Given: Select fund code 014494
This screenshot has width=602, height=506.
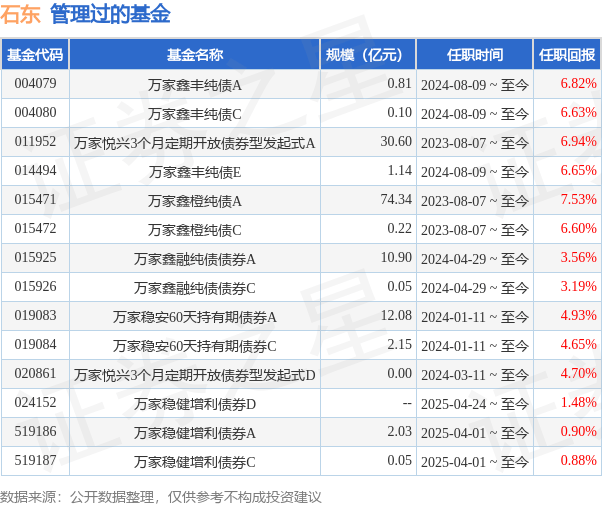Looking at the screenshot, I should 35,170.
